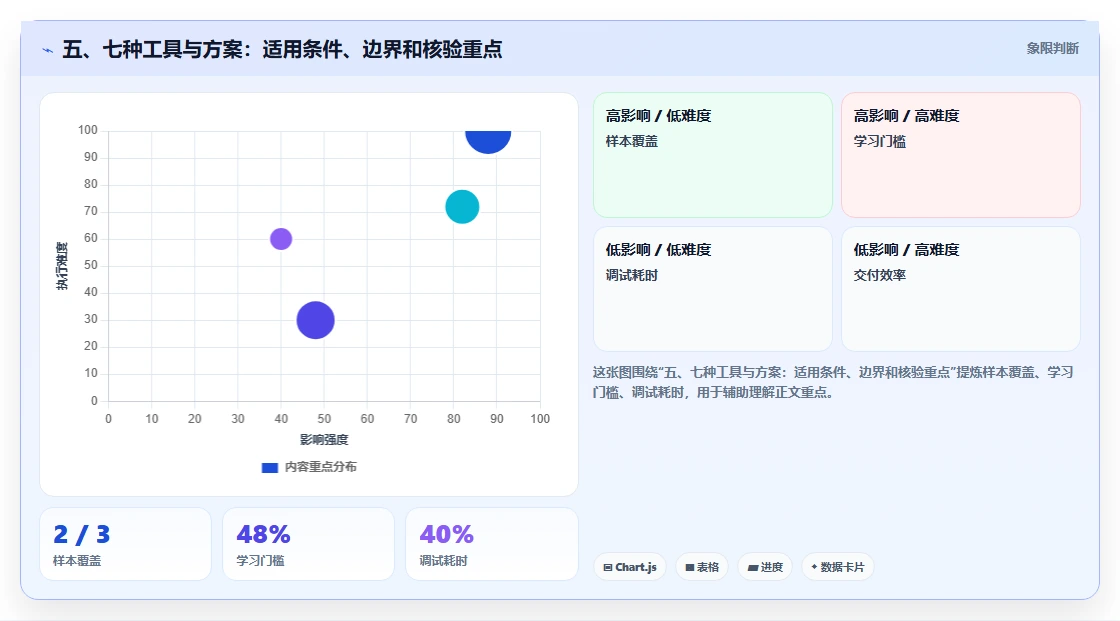Select the dark blue bubble at the chart's top edge

[x=488, y=141]
